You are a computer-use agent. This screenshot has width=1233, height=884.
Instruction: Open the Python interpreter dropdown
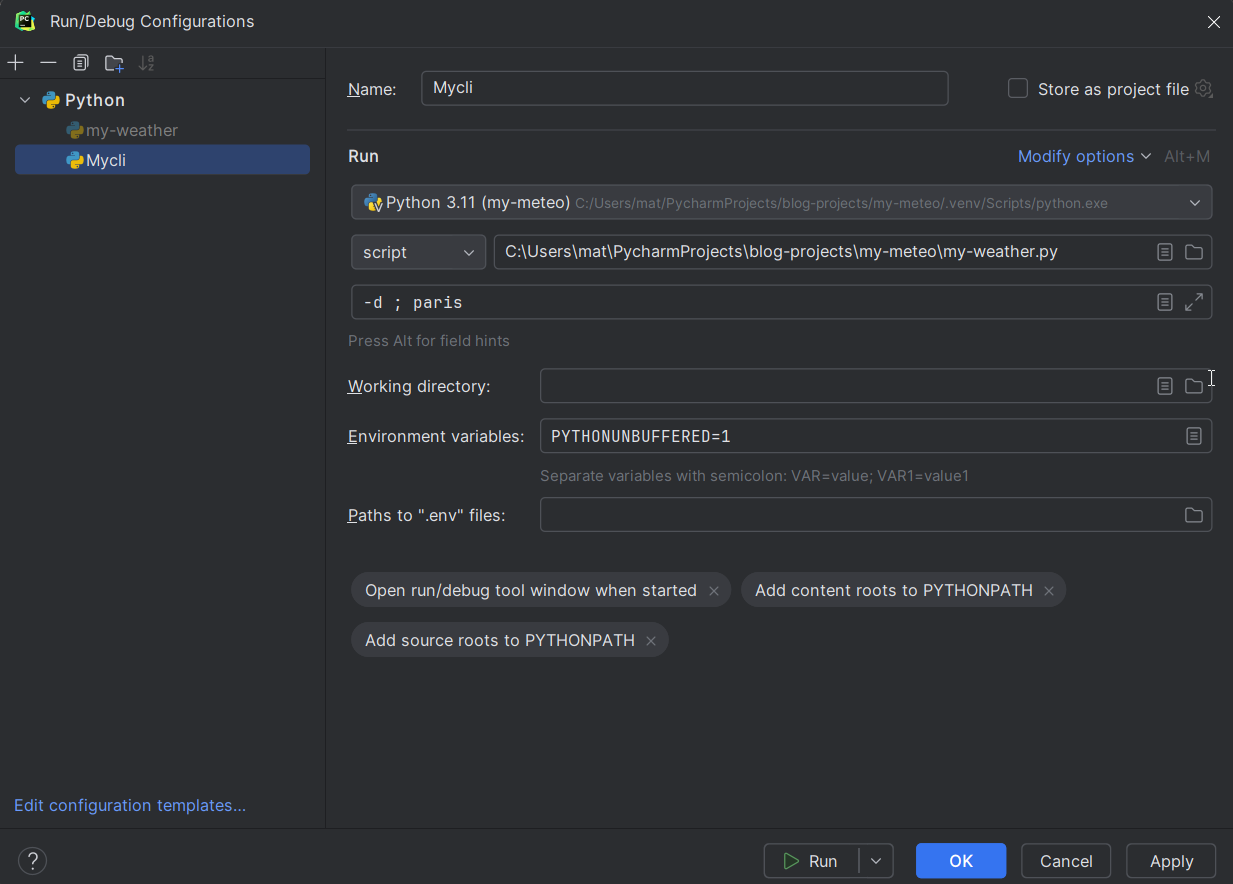(x=1194, y=203)
